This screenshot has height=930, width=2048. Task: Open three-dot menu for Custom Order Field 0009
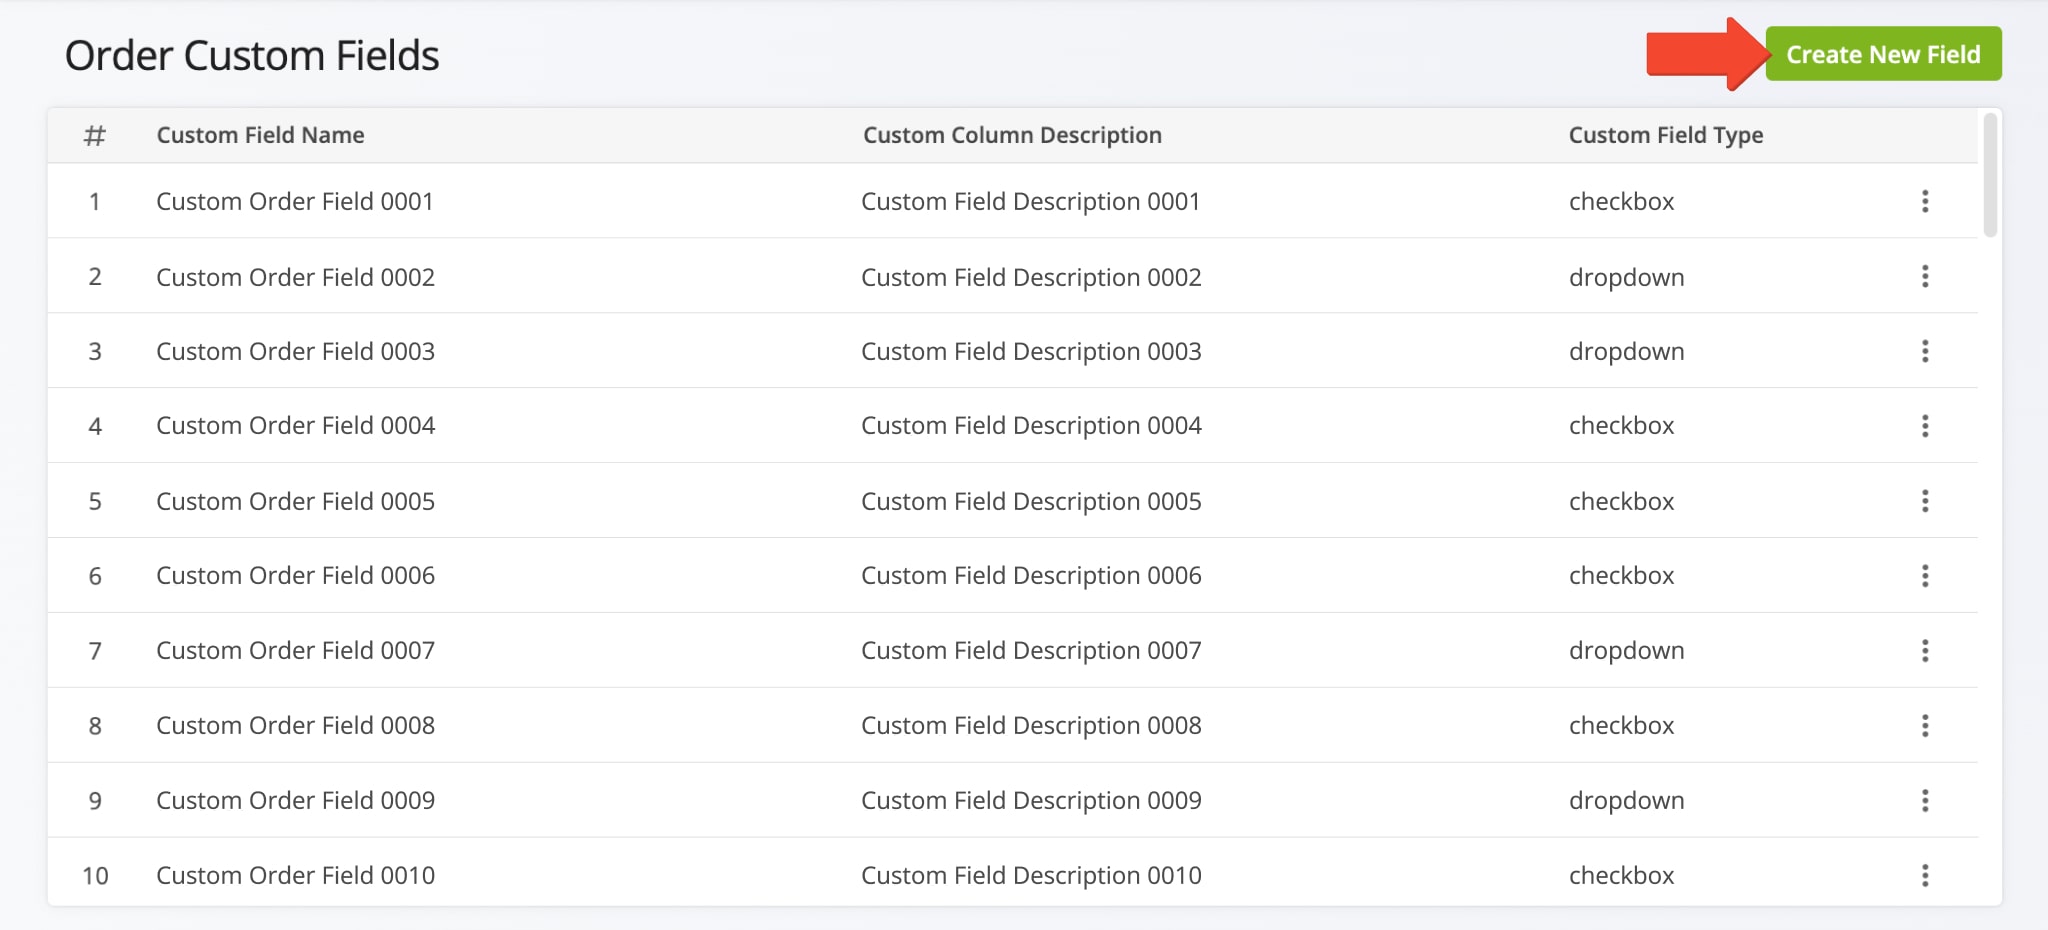[x=1925, y=801]
